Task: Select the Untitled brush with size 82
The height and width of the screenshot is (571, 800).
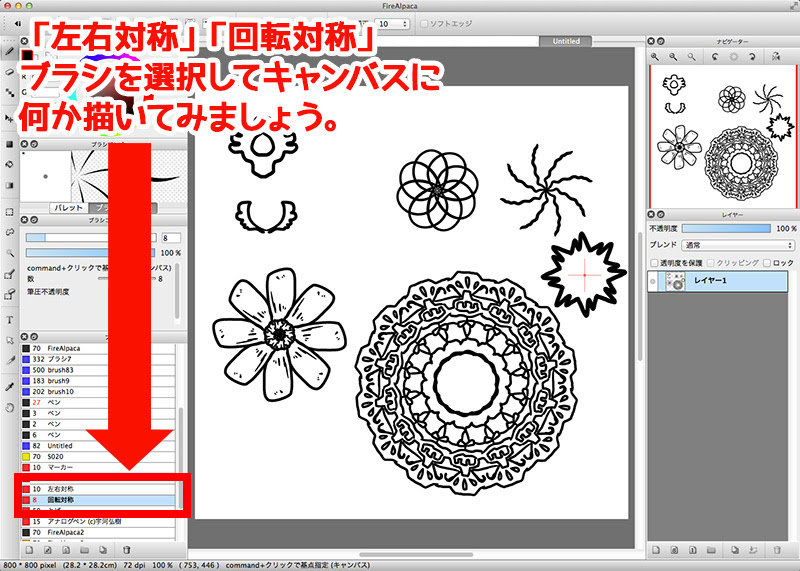Action: point(98,446)
